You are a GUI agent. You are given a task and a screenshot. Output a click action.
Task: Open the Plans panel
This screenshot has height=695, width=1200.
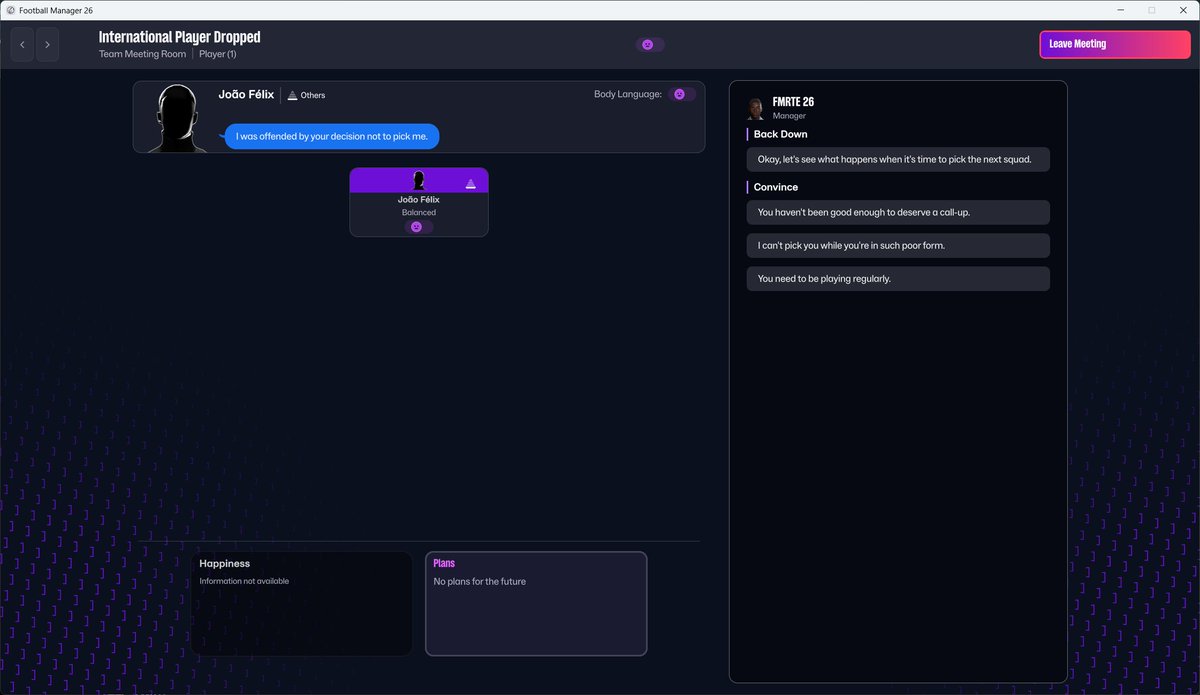[536, 604]
